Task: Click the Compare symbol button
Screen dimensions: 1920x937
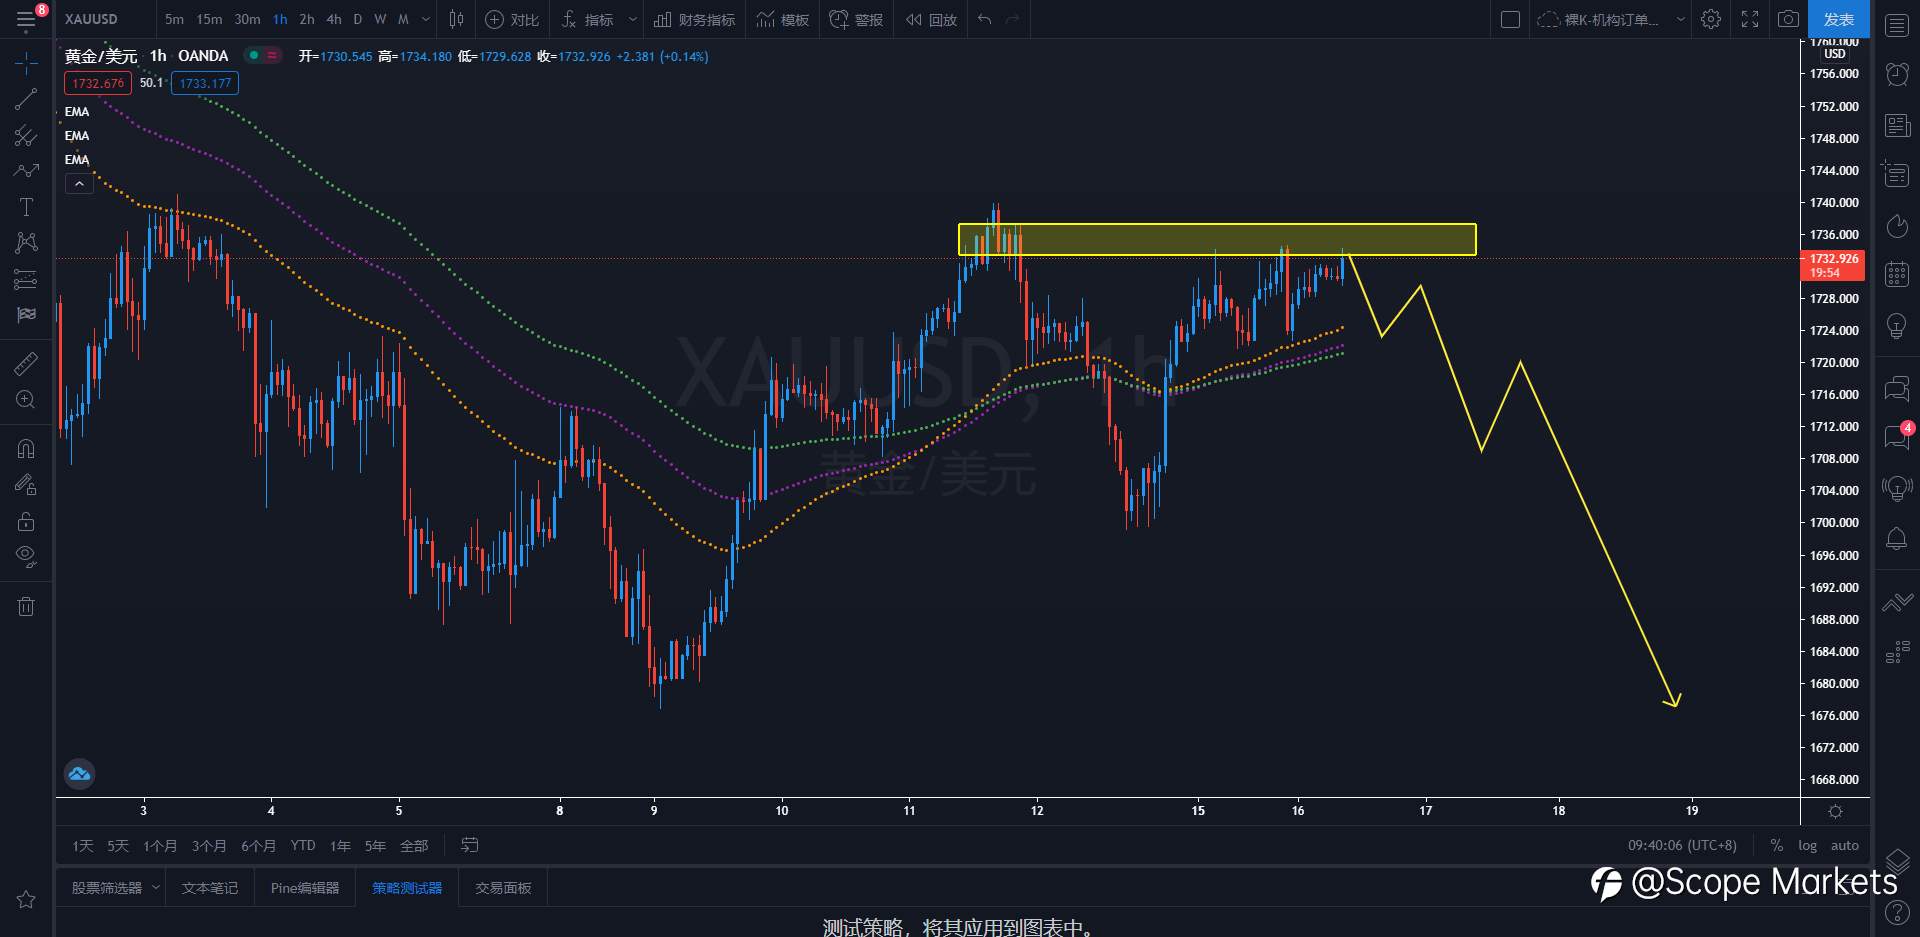Action: tap(512, 19)
